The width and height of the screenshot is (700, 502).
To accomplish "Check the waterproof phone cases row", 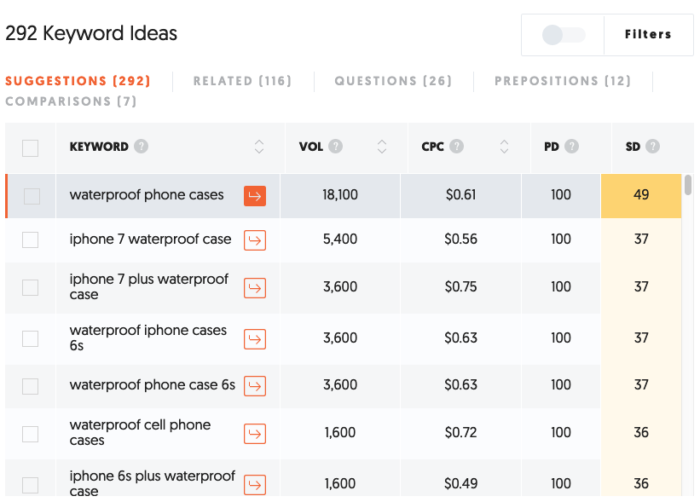I will [x=32, y=196].
